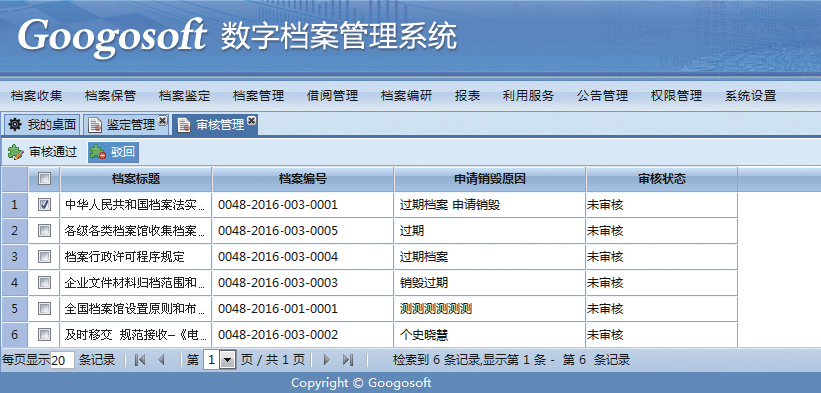Open the 档案收集 menu
Viewport: 821px width, 393px height.
[36, 96]
